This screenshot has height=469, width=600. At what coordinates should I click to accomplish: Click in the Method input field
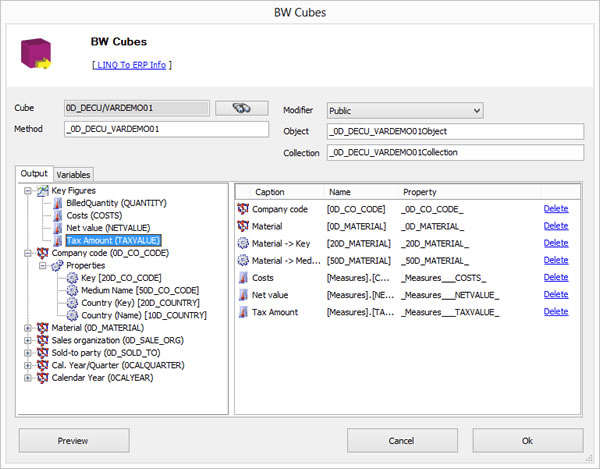point(166,129)
